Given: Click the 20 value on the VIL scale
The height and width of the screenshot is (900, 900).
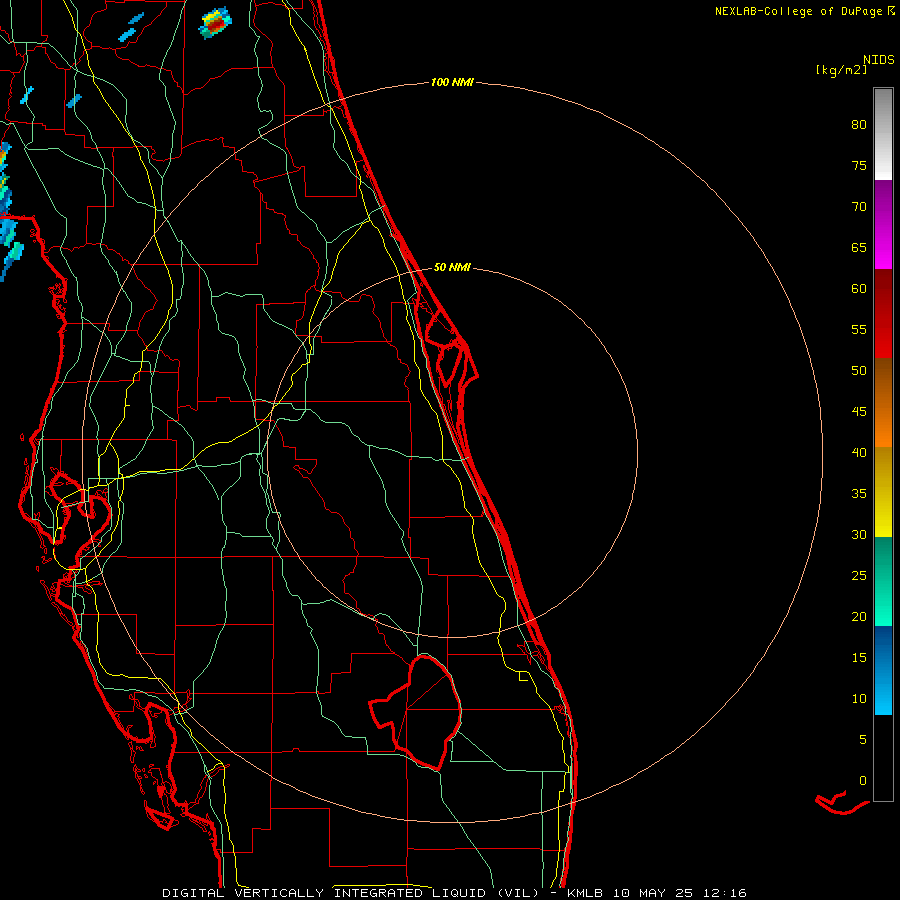Looking at the screenshot, I should [859, 616].
